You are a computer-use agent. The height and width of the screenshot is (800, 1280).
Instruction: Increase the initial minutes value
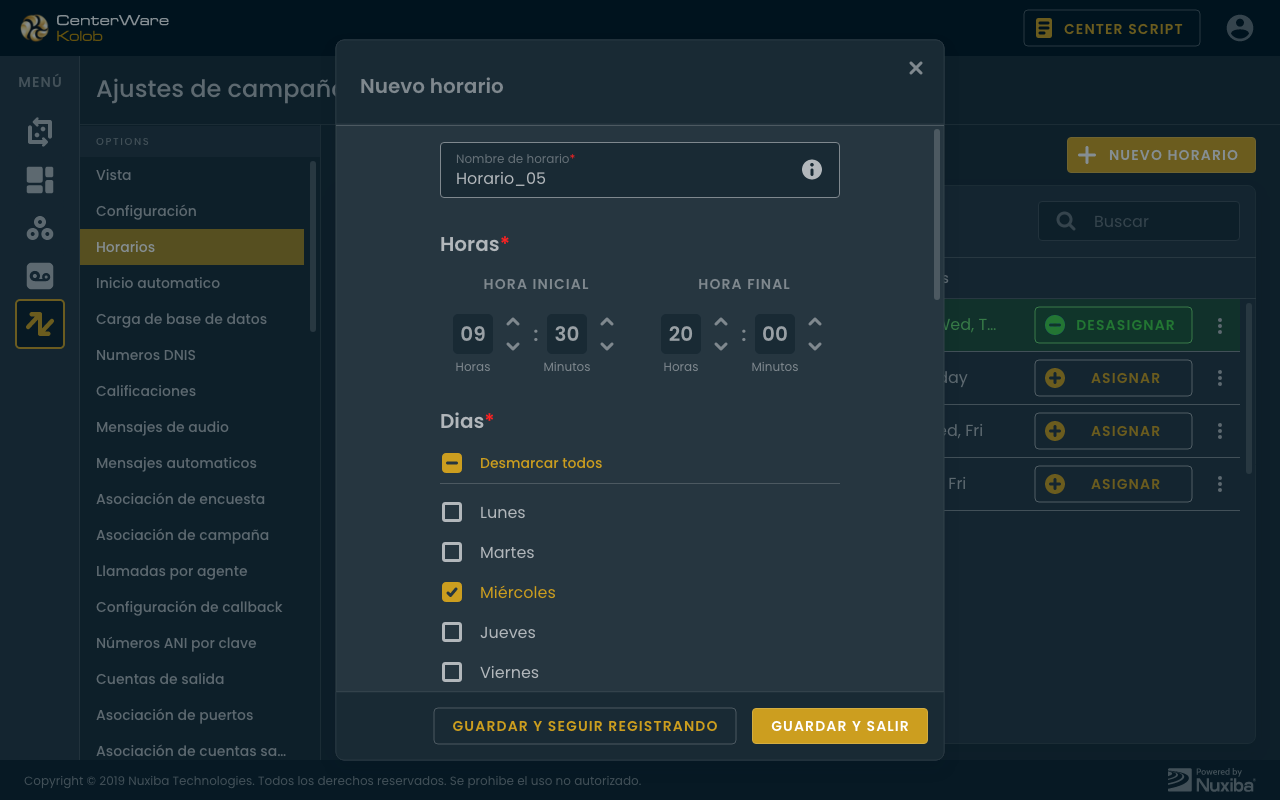[x=607, y=322]
